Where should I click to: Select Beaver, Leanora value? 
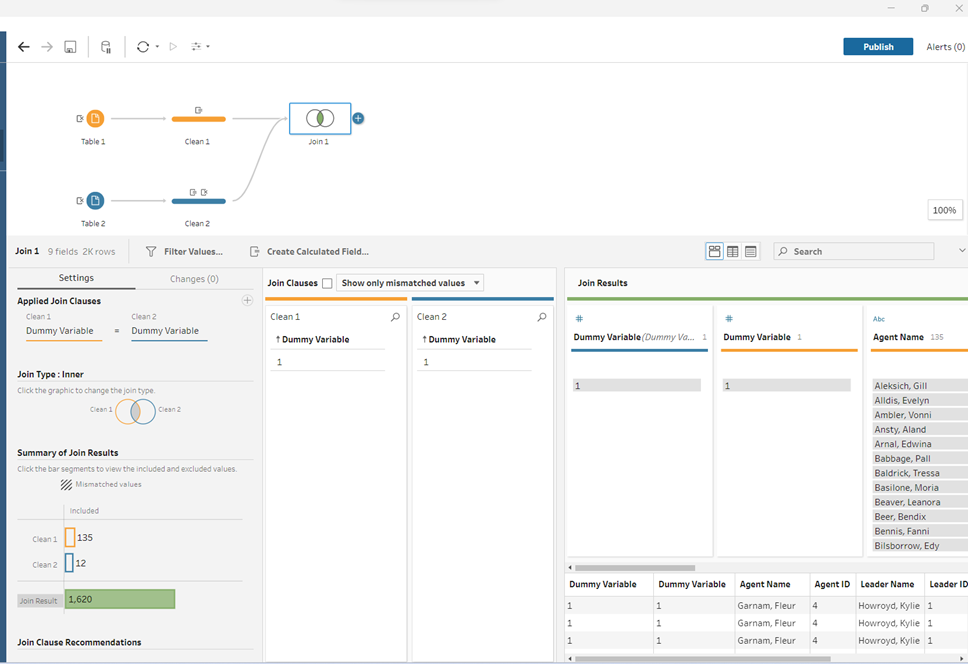click(920, 502)
